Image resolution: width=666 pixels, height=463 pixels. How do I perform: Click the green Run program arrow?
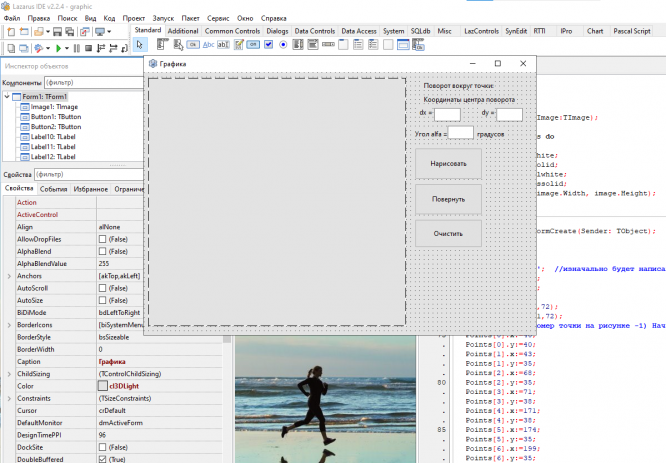[58, 48]
